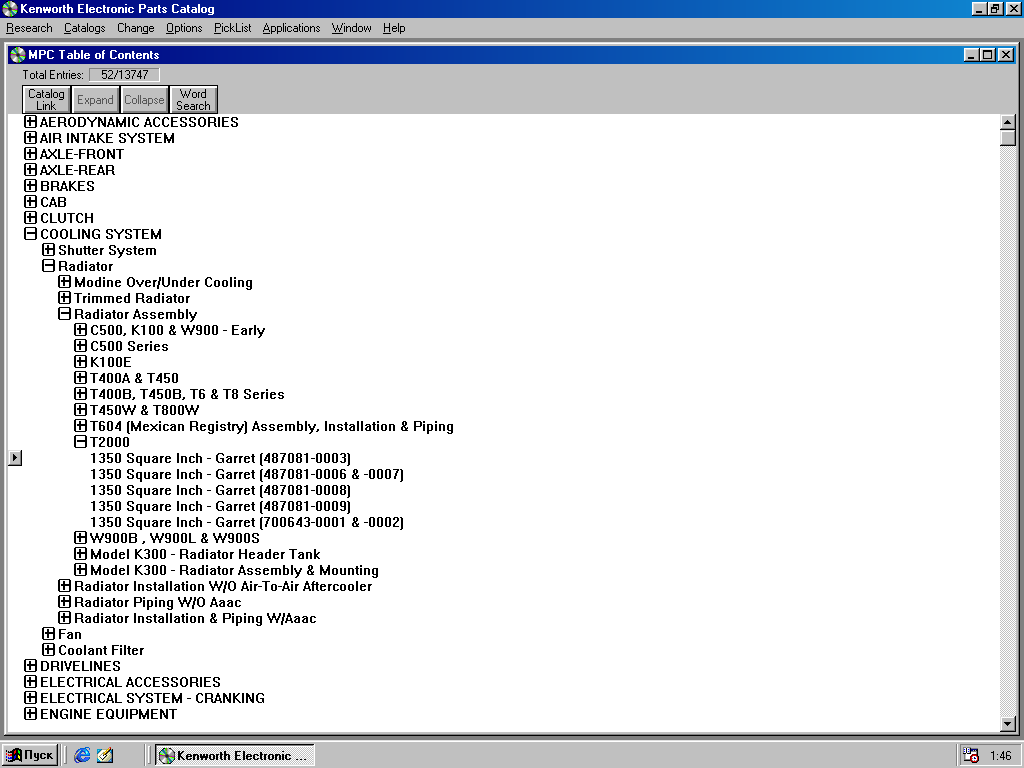
Task: Open the Window menu
Action: (x=351, y=28)
